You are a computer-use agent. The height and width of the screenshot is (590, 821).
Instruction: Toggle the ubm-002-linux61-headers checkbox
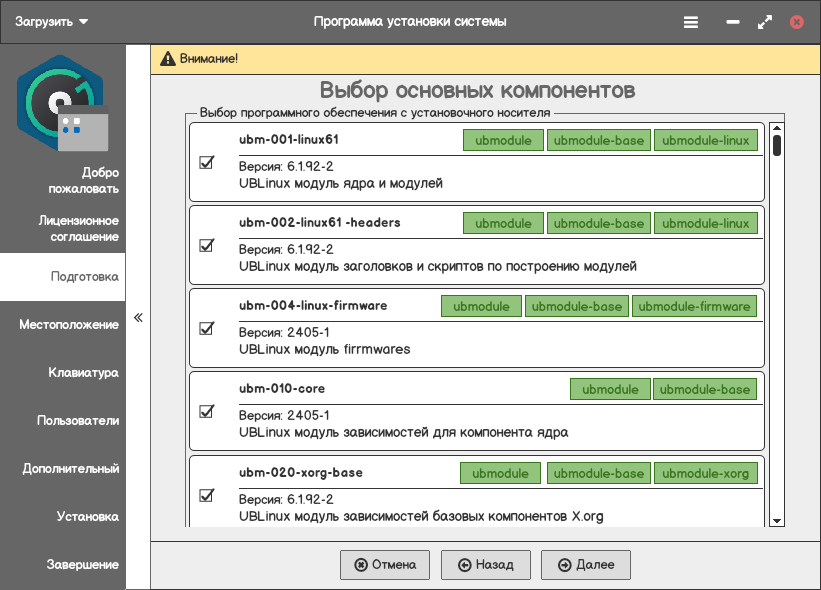tap(207, 245)
